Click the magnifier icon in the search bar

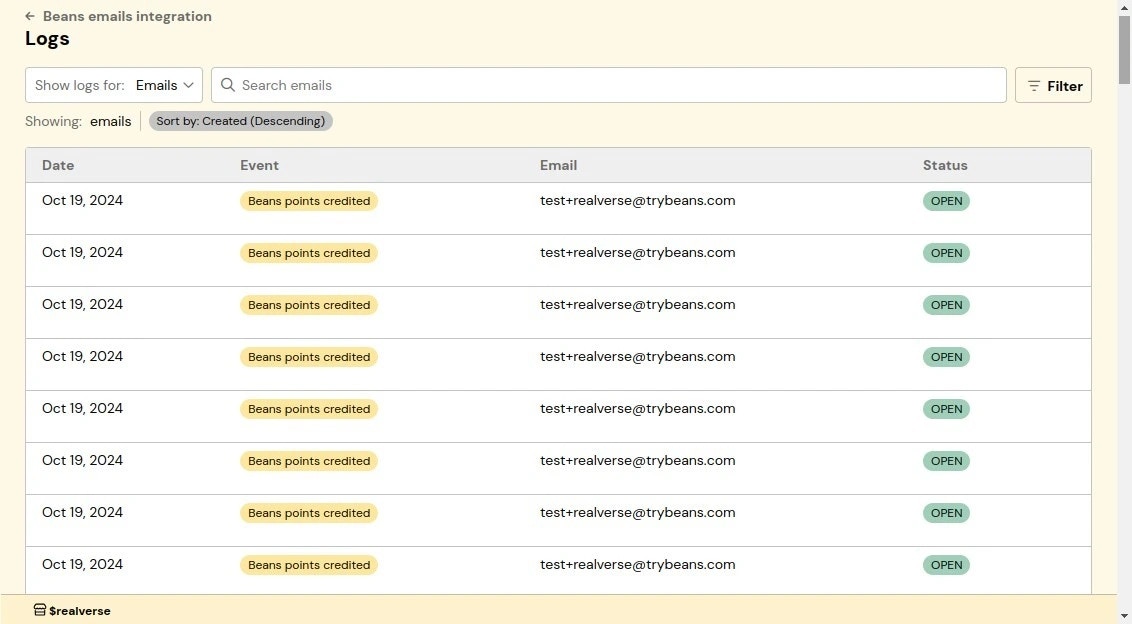click(227, 85)
